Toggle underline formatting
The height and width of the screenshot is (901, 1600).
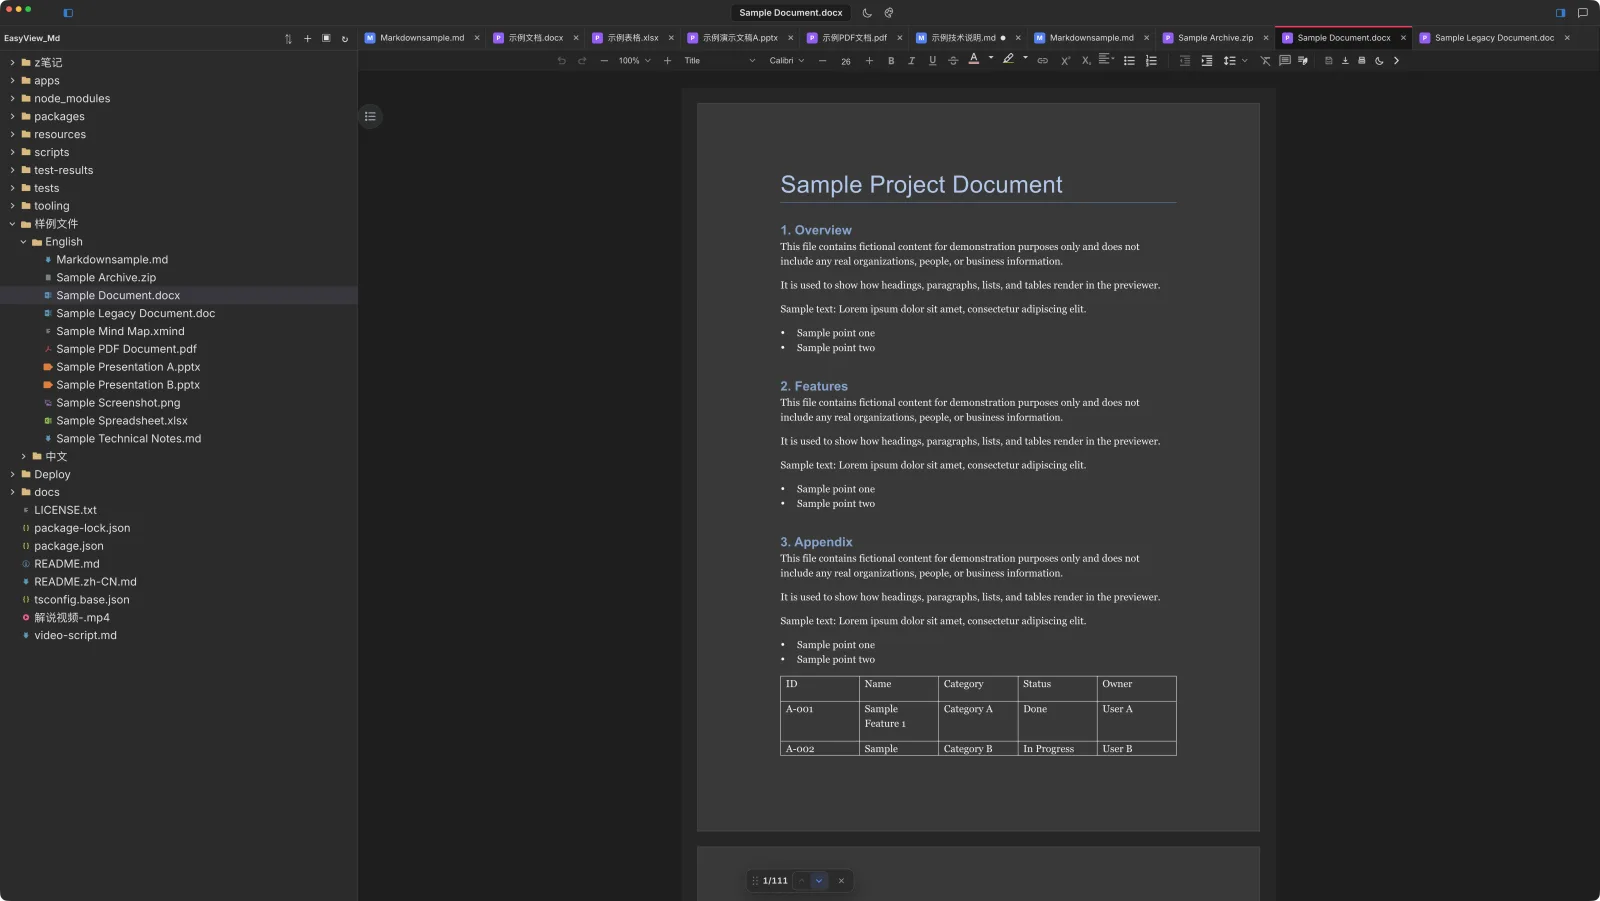932,61
